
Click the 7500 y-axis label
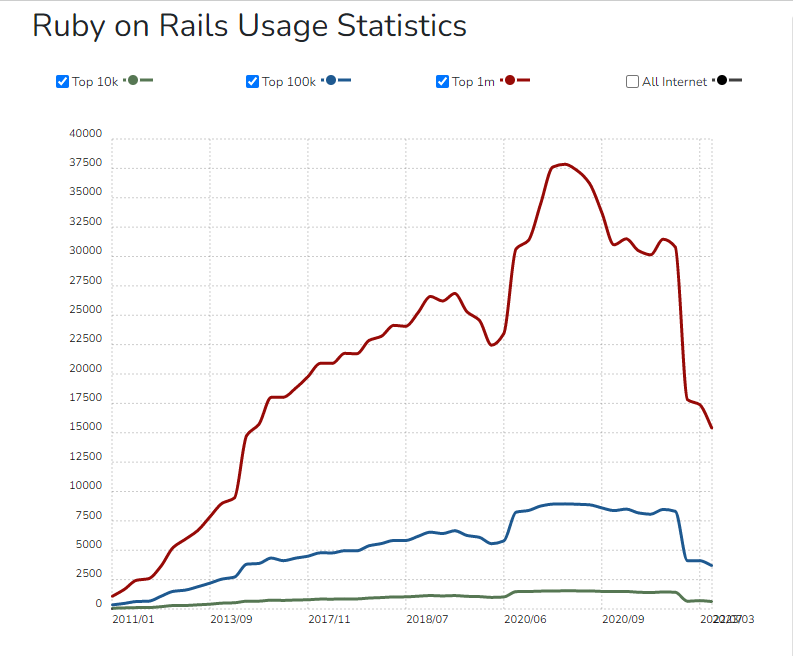tap(89, 516)
